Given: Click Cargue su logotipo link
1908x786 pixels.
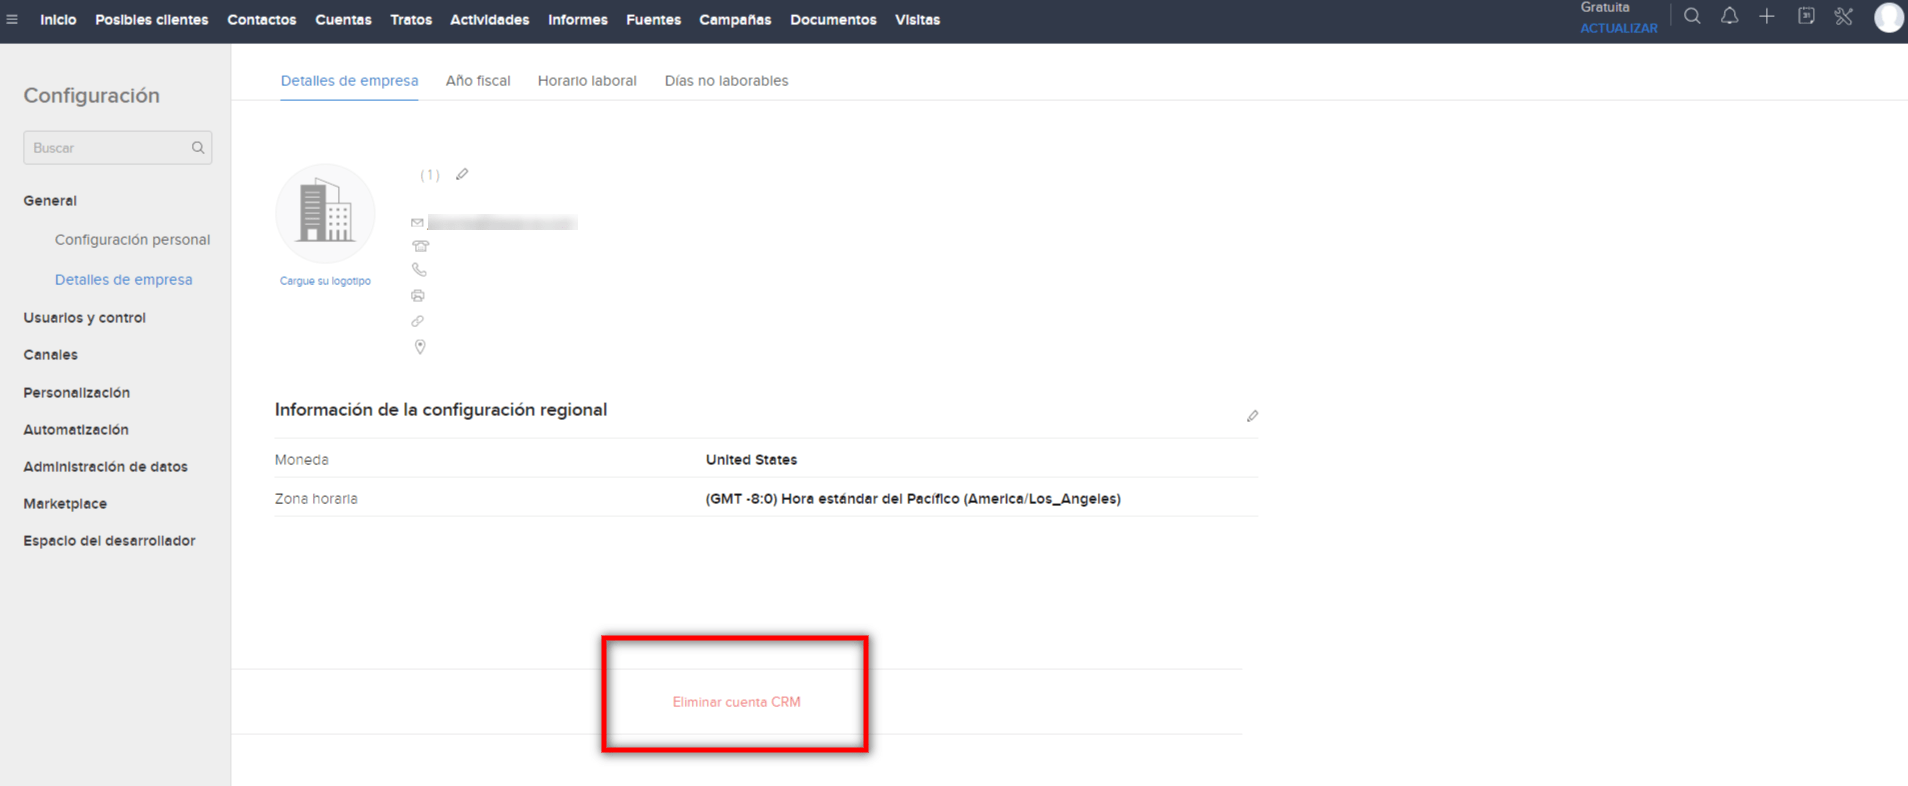Looking at the screenshot, I should [x=325, y=281].
